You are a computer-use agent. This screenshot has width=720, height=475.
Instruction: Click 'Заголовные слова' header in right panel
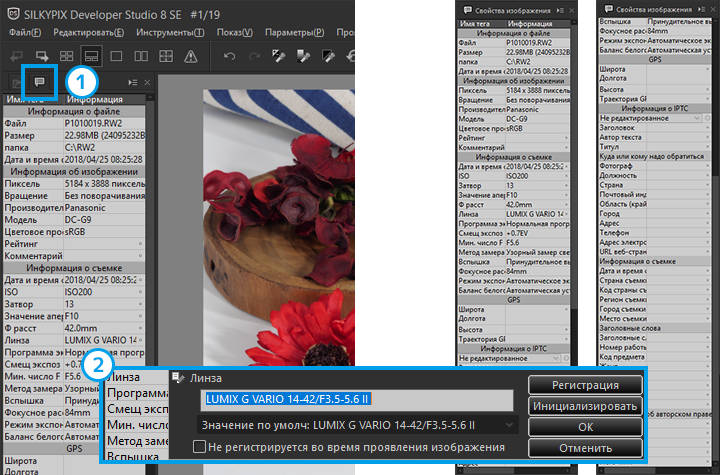click(x=654, y=328)
